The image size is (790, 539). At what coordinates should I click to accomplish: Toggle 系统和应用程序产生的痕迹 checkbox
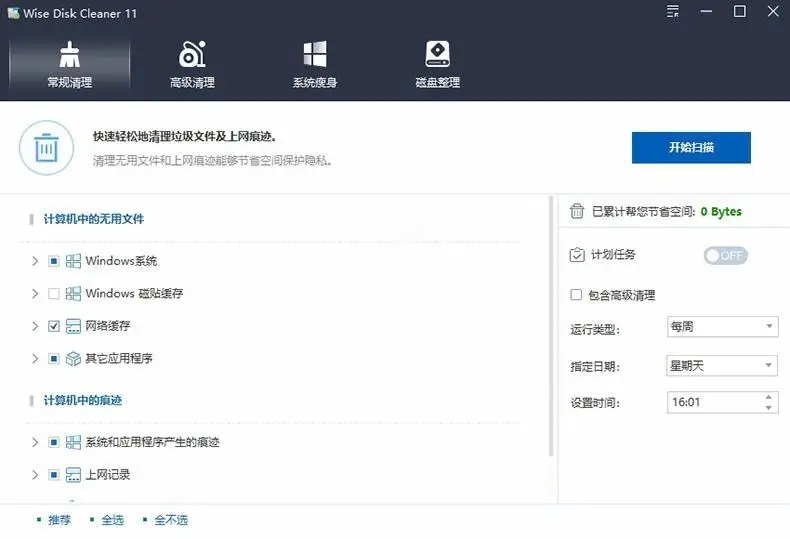point(54,442)
